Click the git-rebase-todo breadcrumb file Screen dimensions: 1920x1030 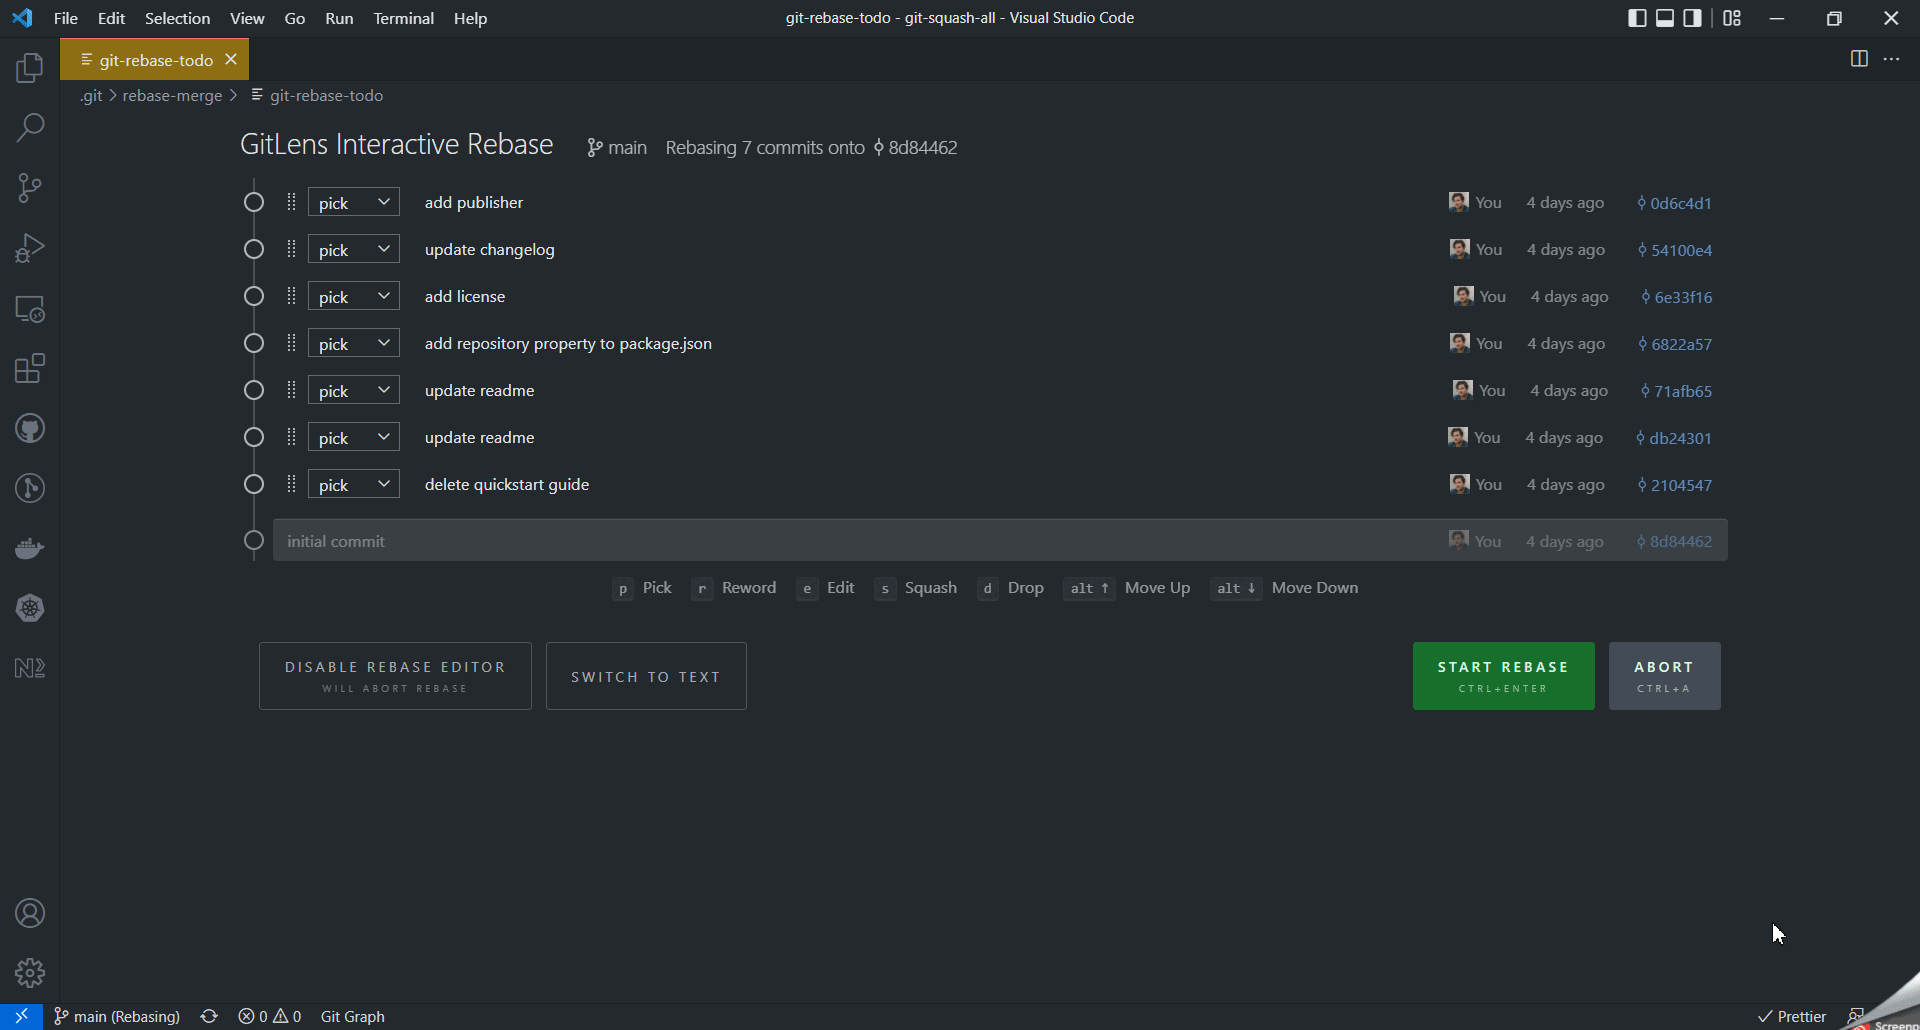316,95
